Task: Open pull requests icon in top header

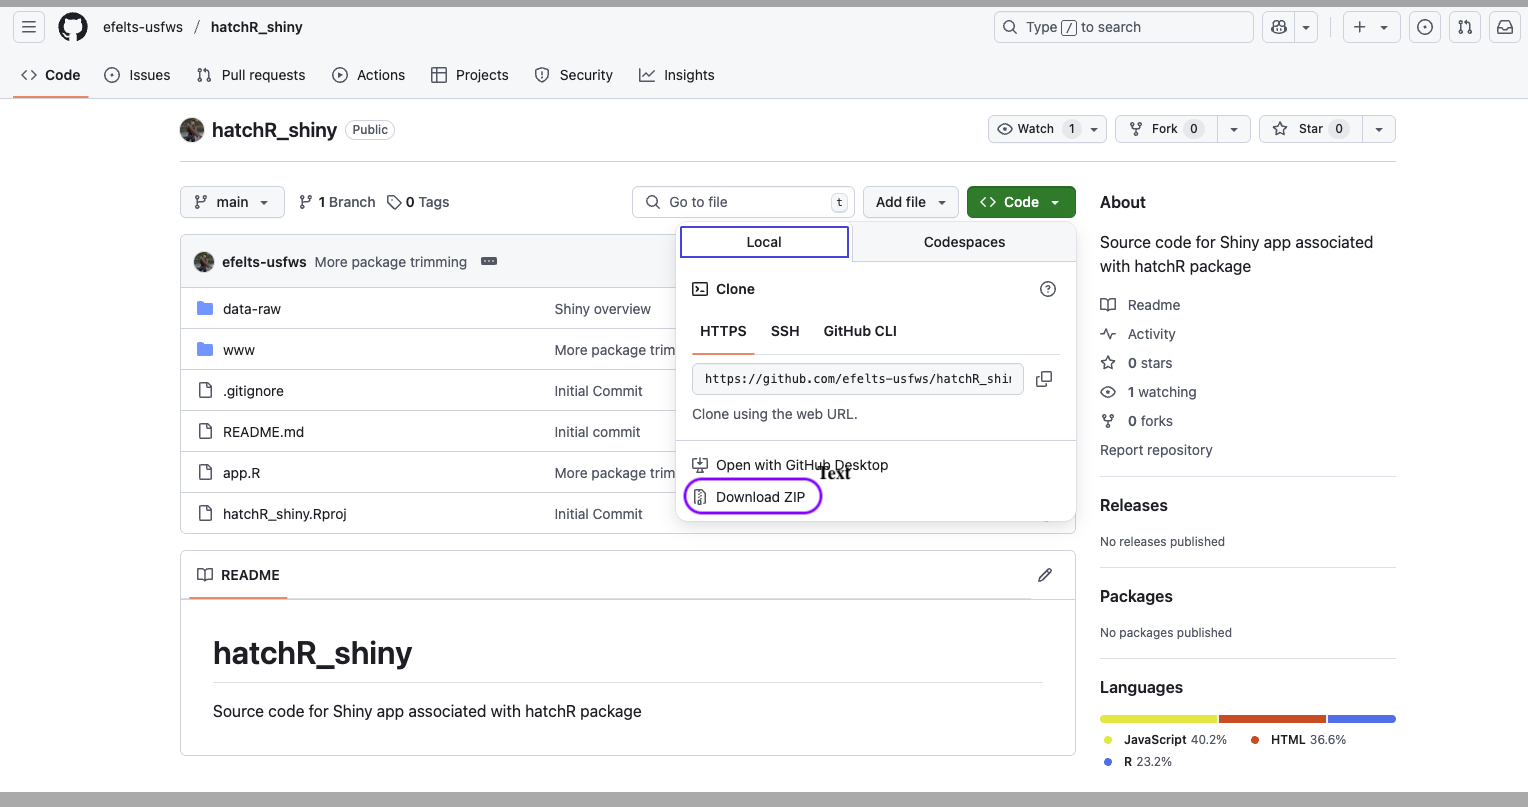Action: coord(1465,27)
